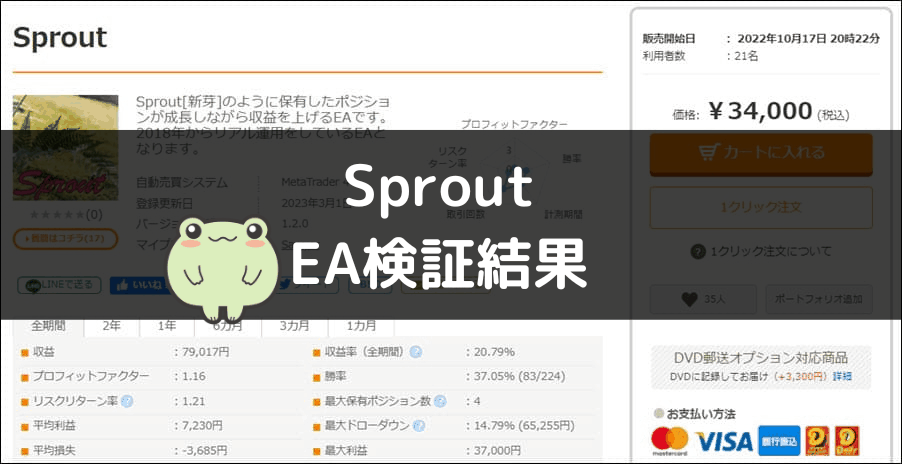Click the 収益率 value 20.79%
This screenshot has width=902, height=464.
point(494,352)
